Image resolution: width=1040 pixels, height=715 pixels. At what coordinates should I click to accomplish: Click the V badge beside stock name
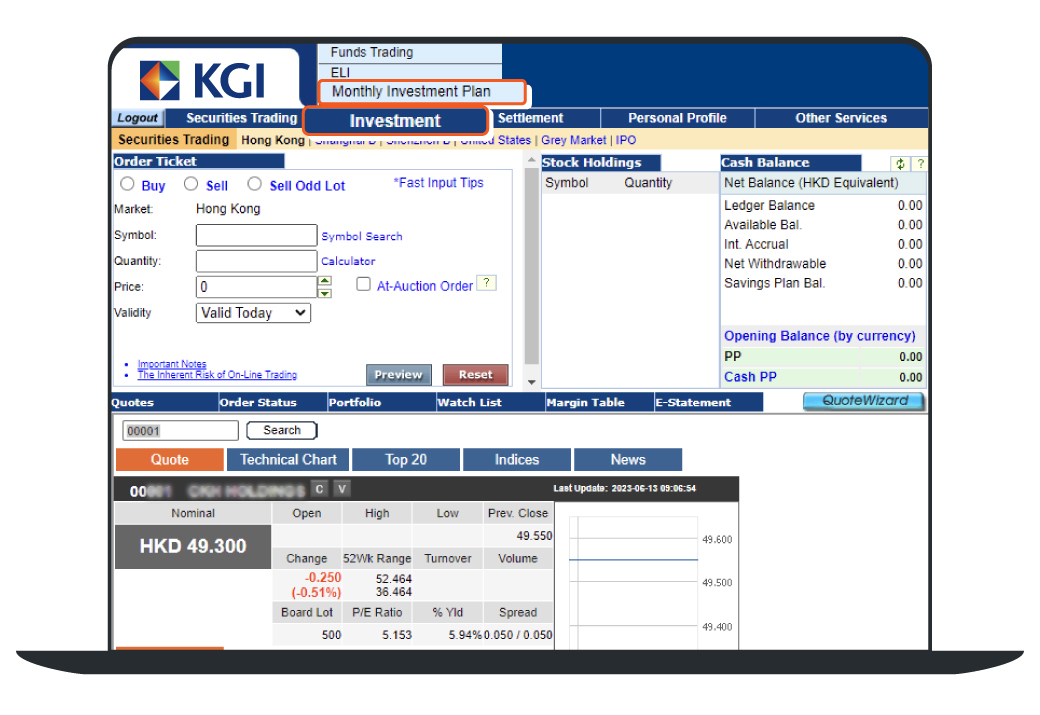(342, 489)
